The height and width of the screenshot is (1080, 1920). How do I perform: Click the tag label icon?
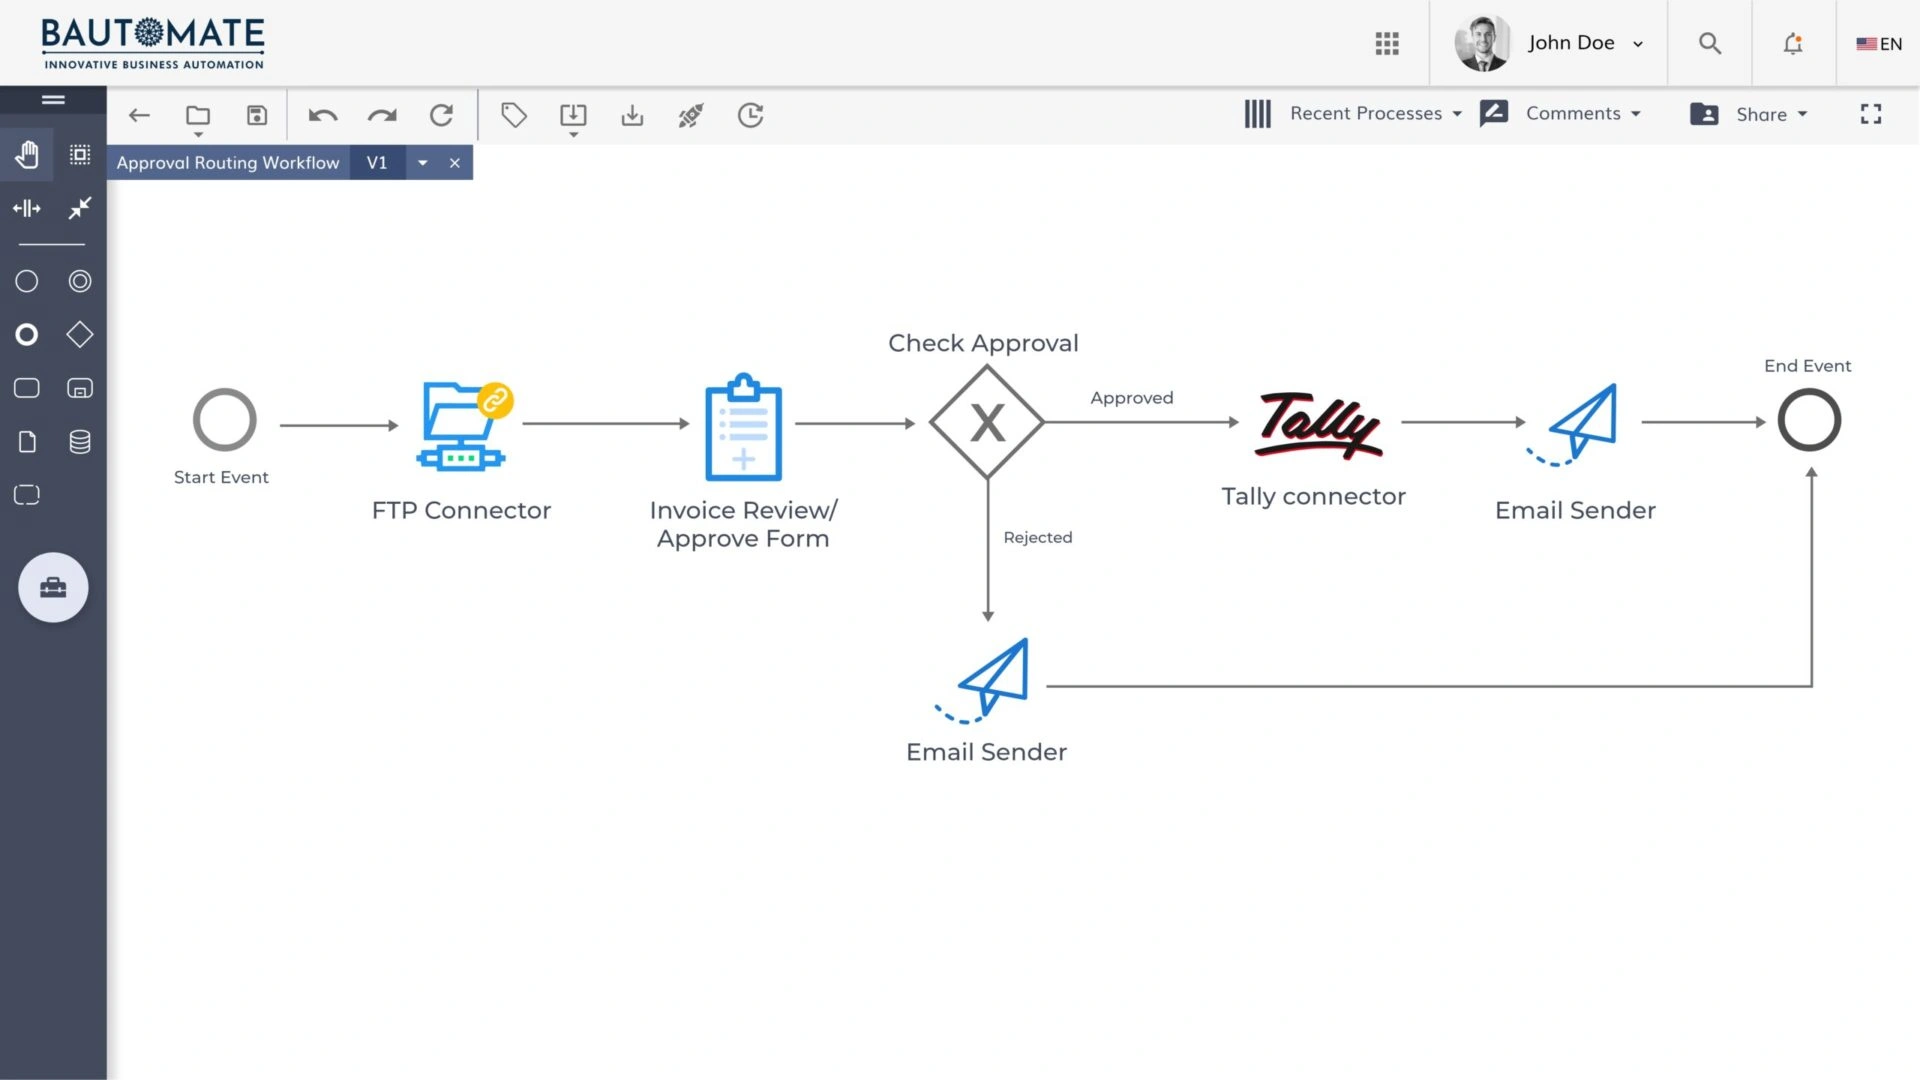tap(514, 115)
